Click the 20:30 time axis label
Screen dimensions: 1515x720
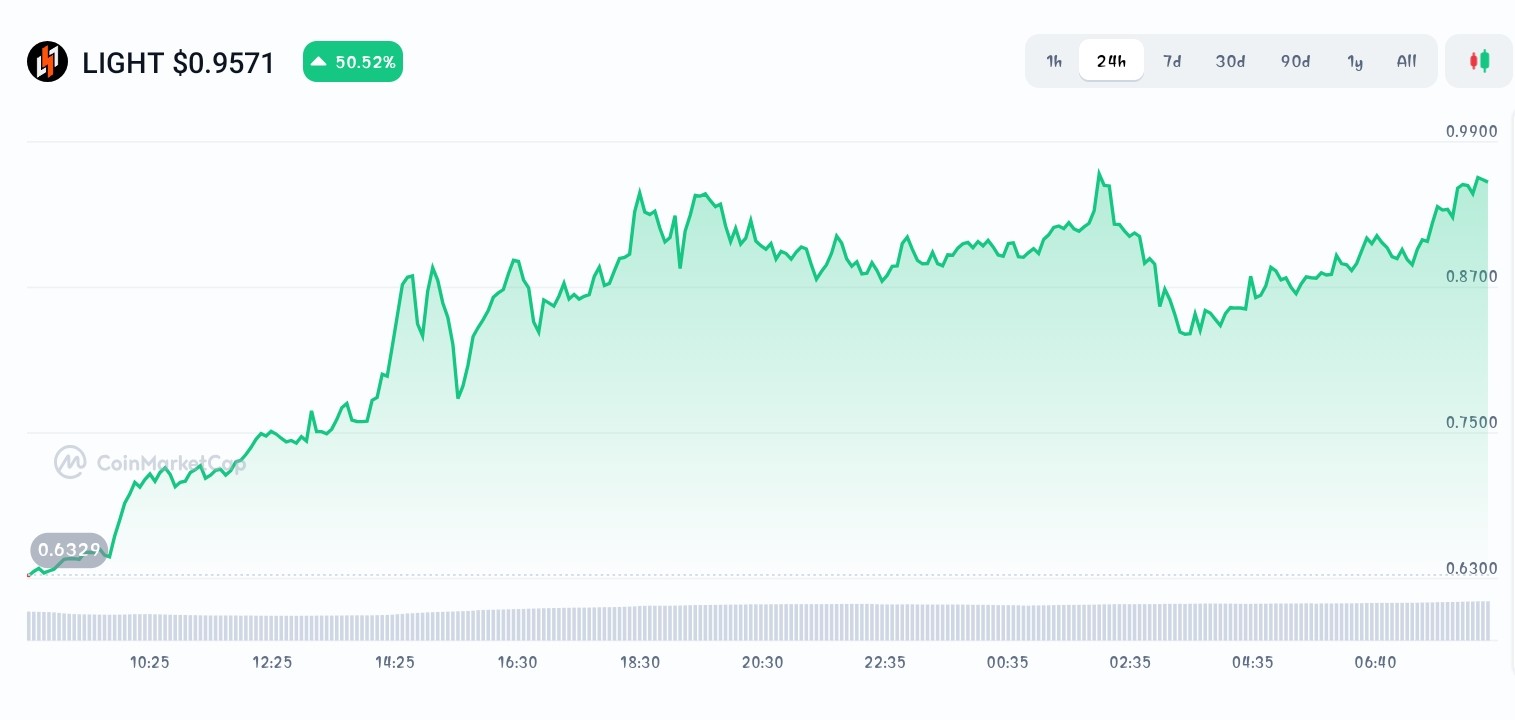point(762,662)
